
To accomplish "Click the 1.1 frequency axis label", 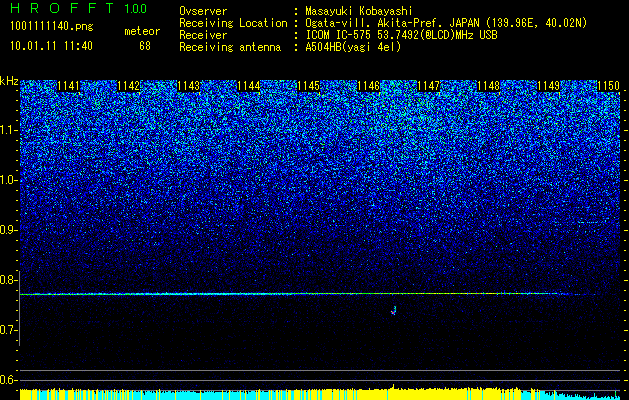I will tap(9, 130).
